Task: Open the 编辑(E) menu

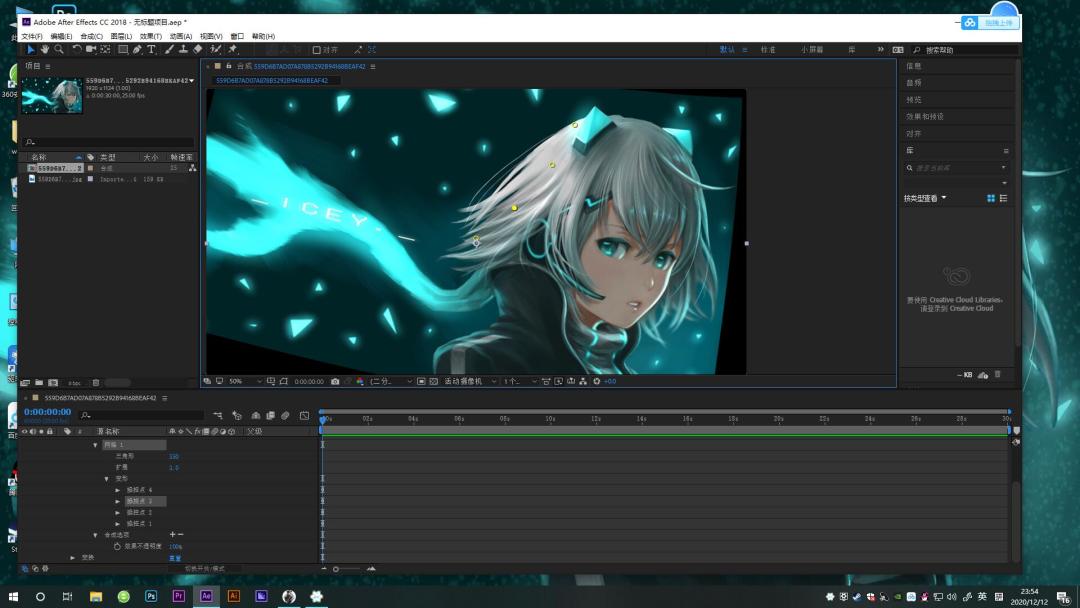Action: tap(61, 36)
